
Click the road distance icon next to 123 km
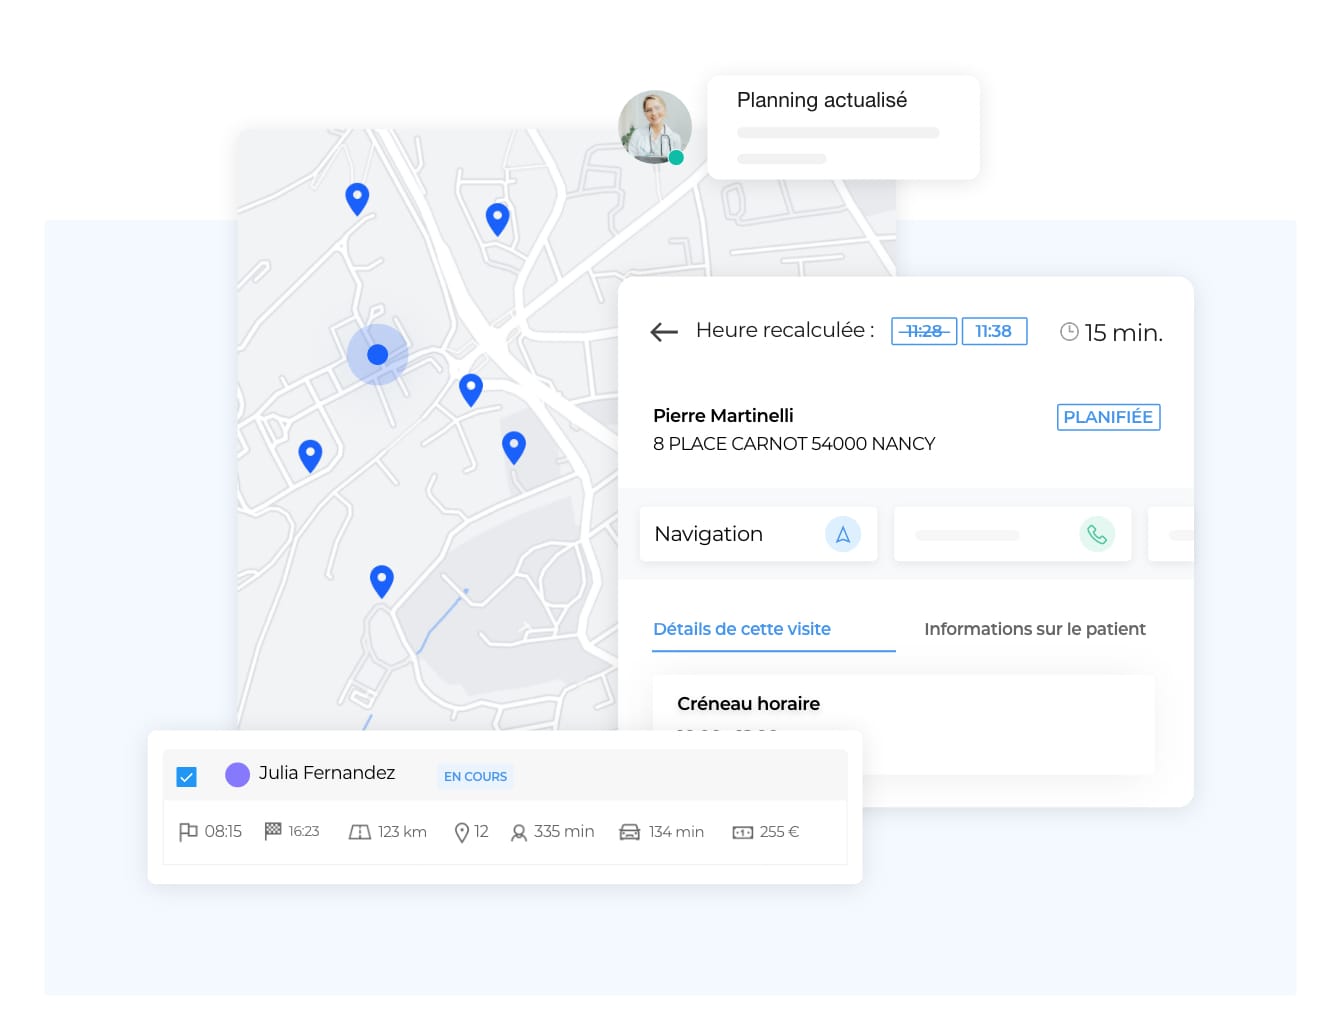point(359,832)
